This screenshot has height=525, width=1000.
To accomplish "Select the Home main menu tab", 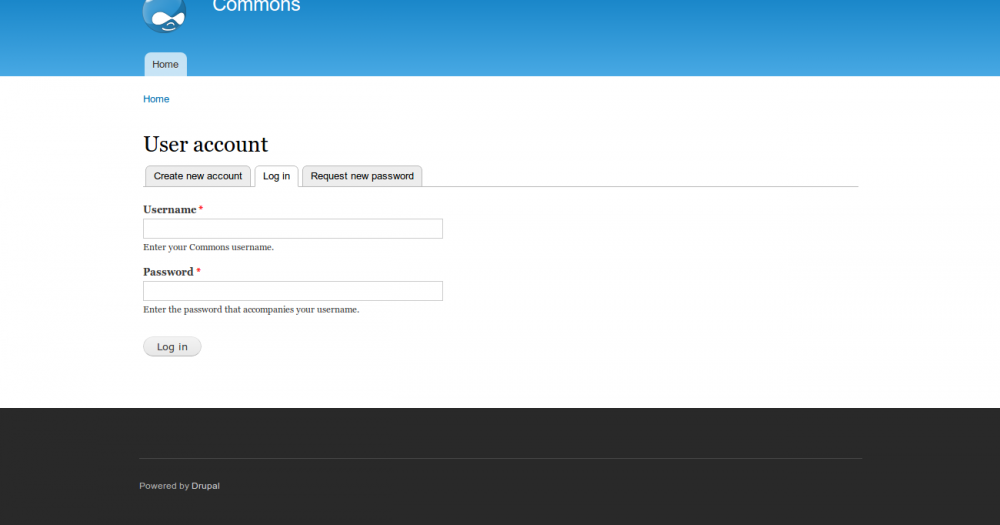I will point(165,64).
